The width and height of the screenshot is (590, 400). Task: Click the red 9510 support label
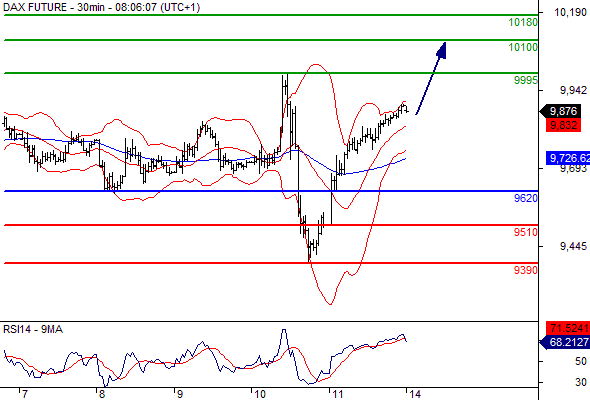pyautogui.click(x=526, y=232)
